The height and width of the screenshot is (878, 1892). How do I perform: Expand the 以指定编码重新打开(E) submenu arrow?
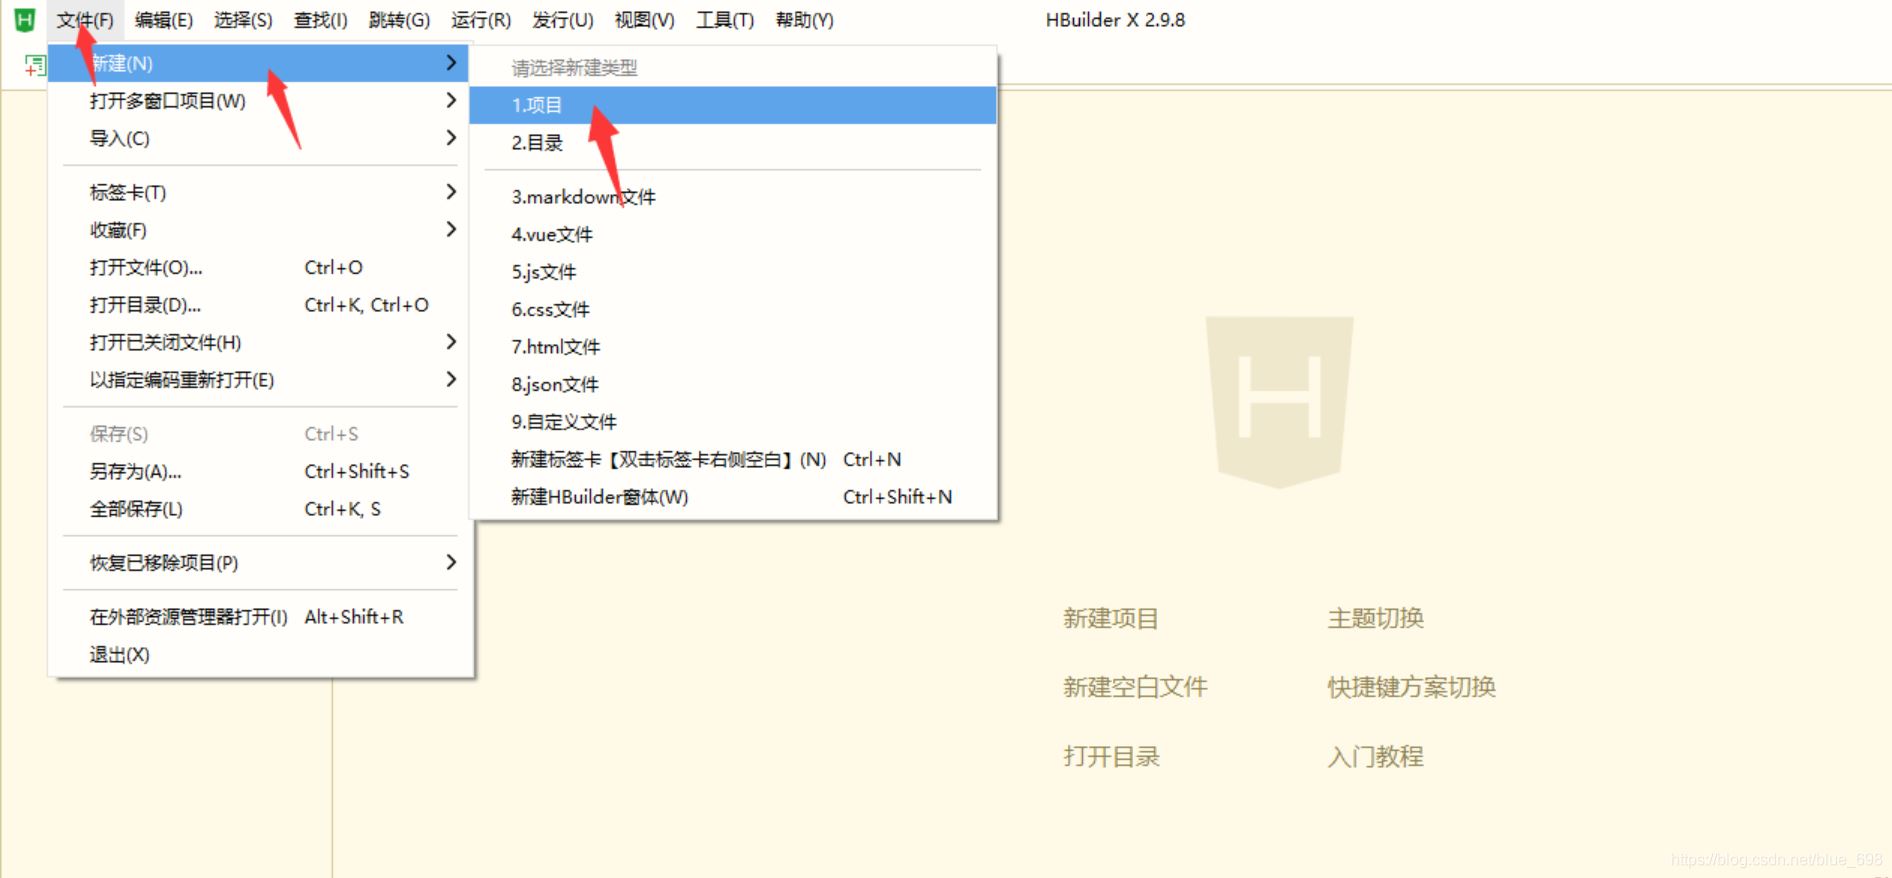(x=451, y=379)
